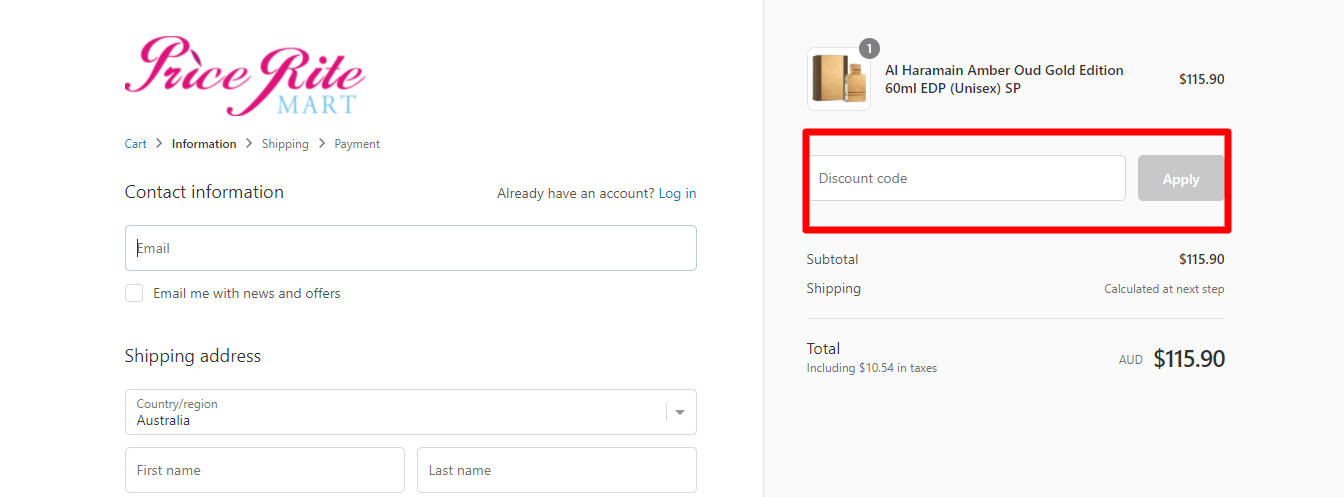Select the Shipping breadcrumb step
Viewport: 1344px width, 497px height.
[285, 144]
